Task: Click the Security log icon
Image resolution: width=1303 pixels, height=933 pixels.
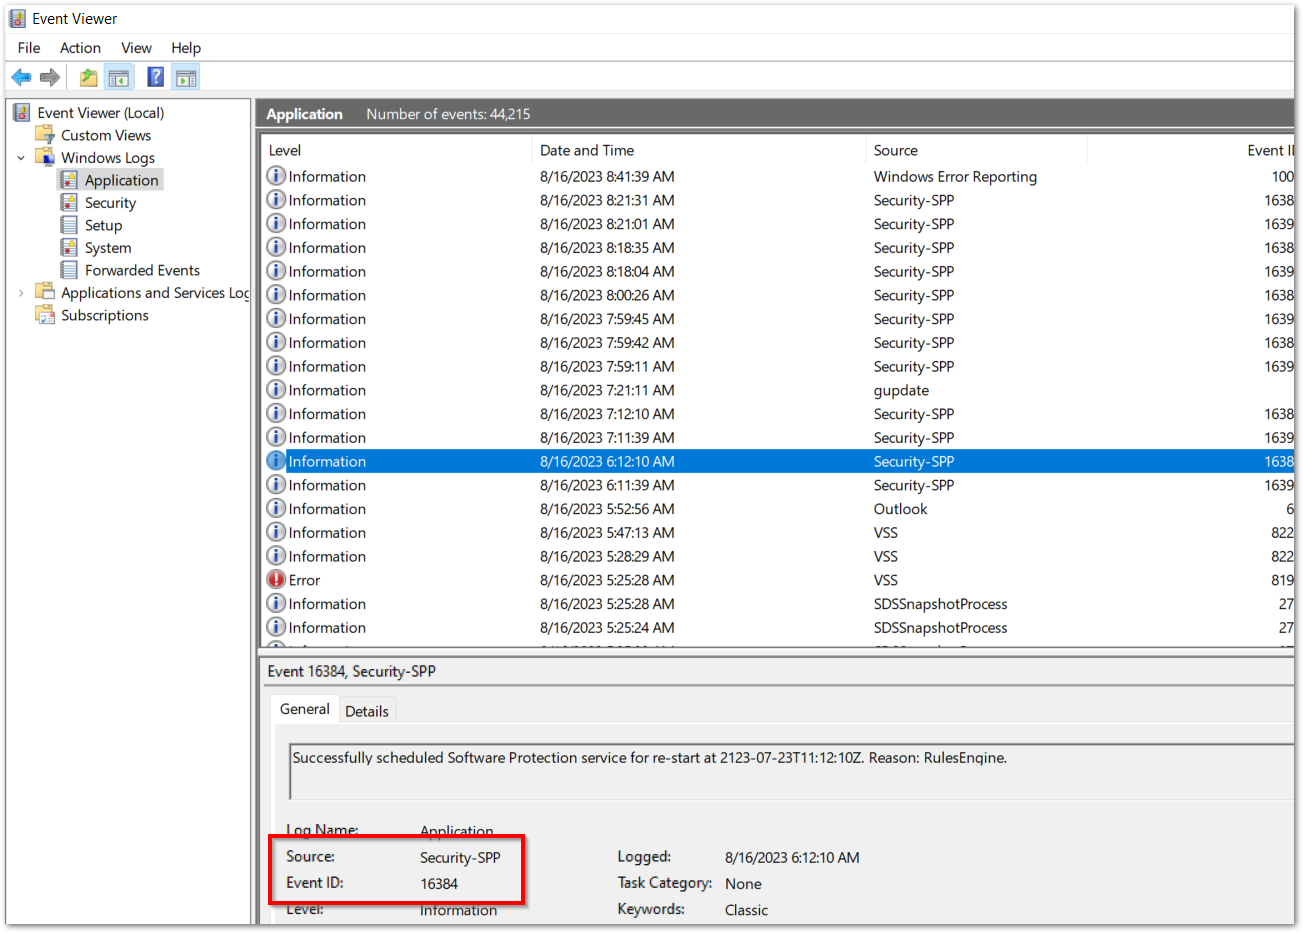Action: pyautogui.click(x=69, y=202)
